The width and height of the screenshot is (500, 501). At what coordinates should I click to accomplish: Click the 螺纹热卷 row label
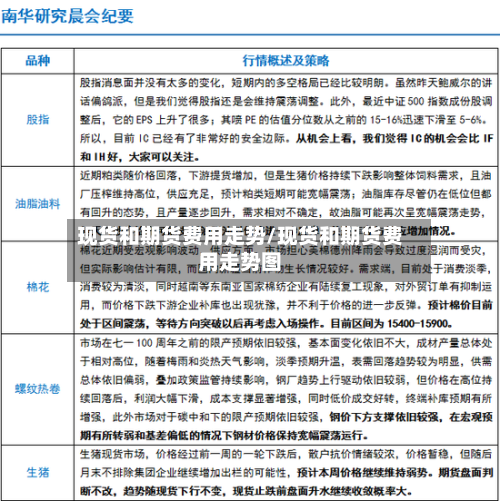pyautogui.click(x=38, y=389)
